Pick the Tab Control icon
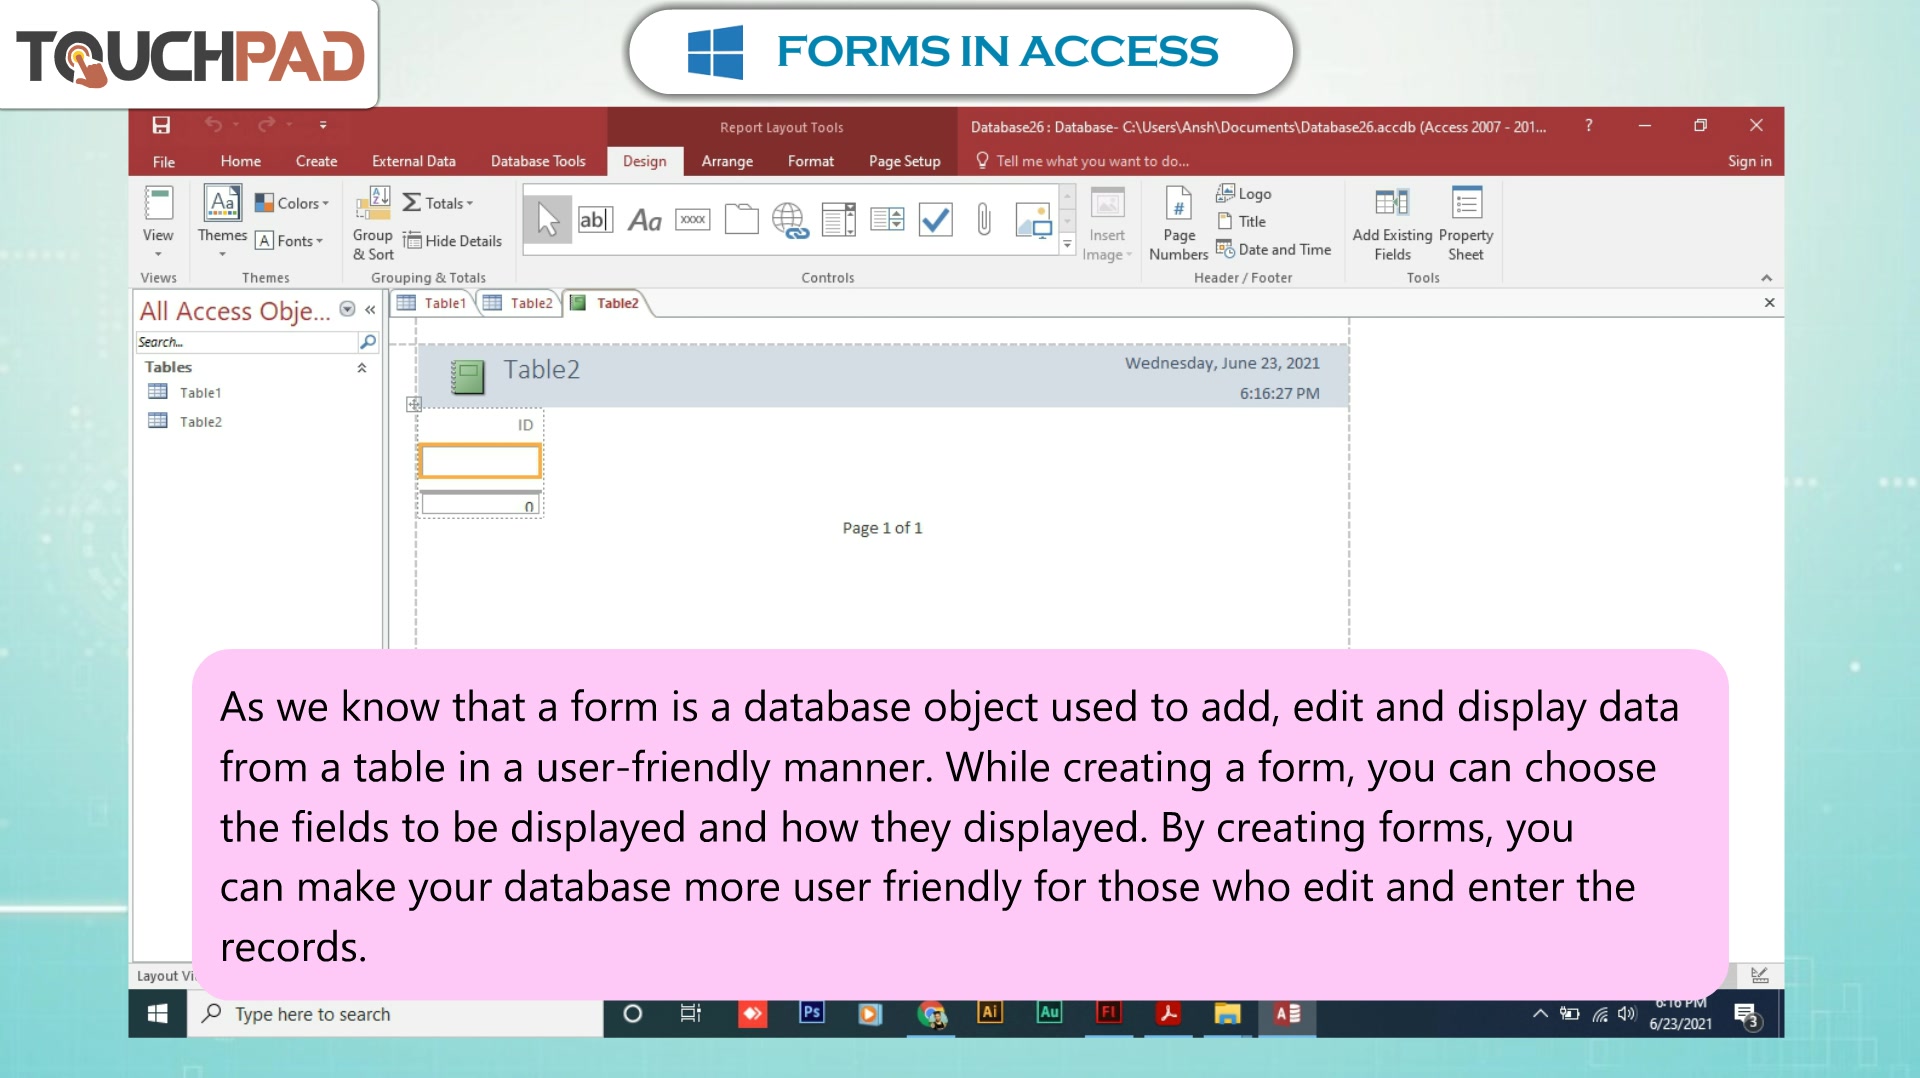Image resolution: width=1920 pixels, height=1078 pixels. point(741,220)
